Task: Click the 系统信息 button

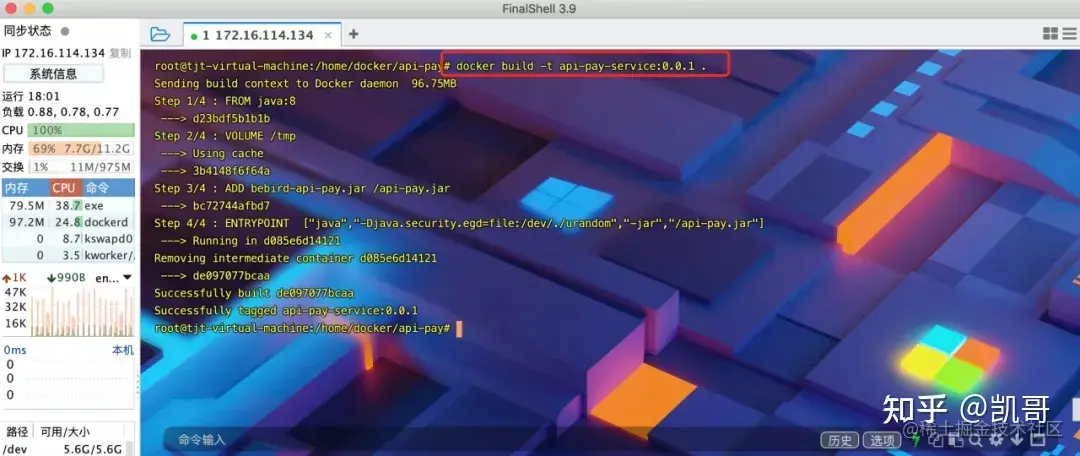Action: (53, 74)
